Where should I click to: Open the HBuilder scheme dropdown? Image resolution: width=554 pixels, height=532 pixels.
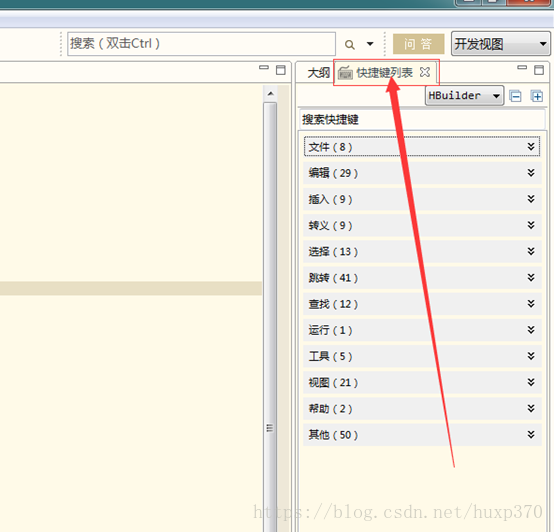[464, 95]
